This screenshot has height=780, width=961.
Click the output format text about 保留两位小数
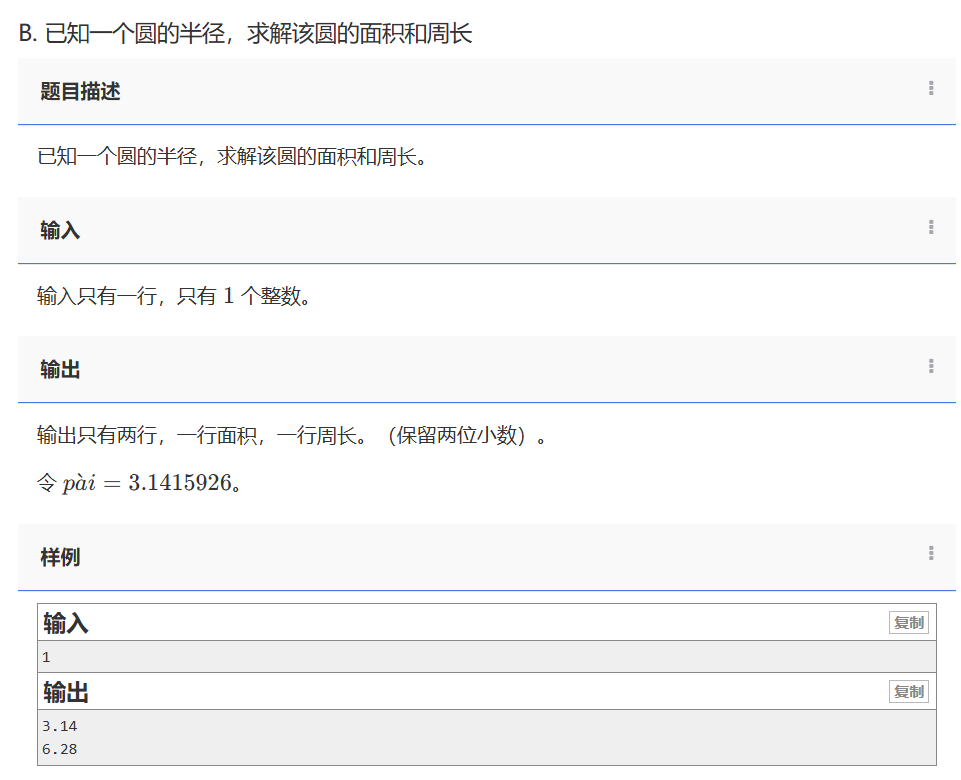pos(292,435)
